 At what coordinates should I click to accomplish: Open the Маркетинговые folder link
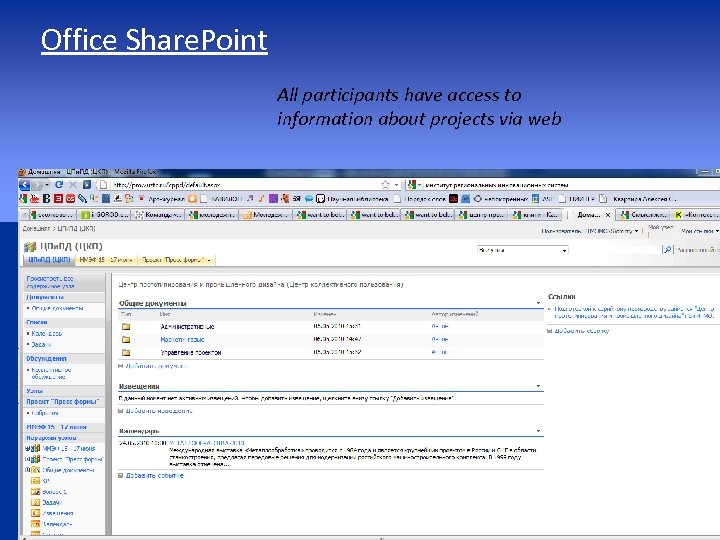182,340
